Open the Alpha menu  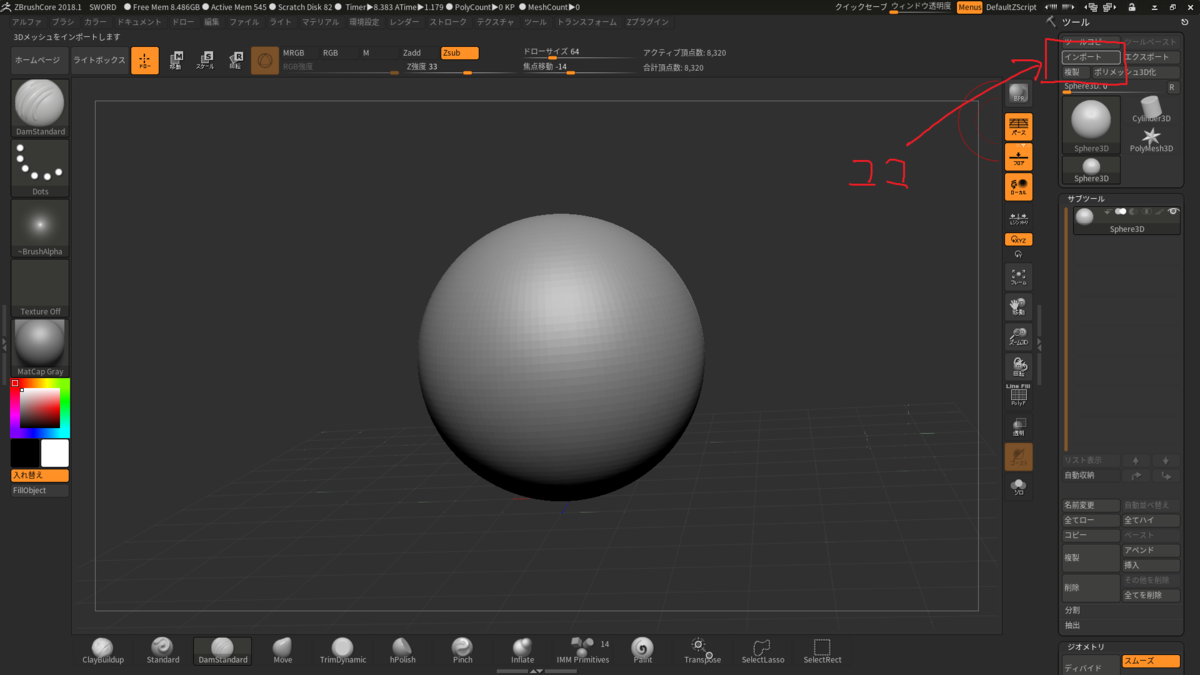pos(27,22)
